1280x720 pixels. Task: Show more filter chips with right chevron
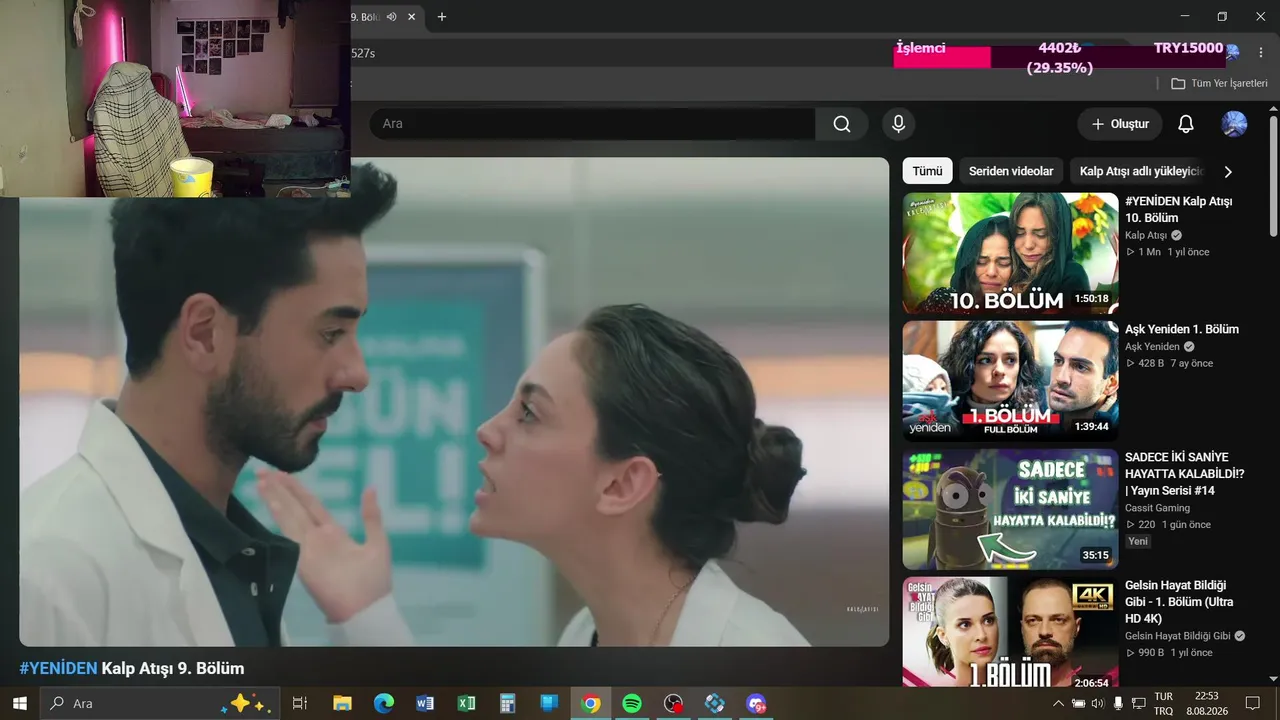(x=1228, y=171)
